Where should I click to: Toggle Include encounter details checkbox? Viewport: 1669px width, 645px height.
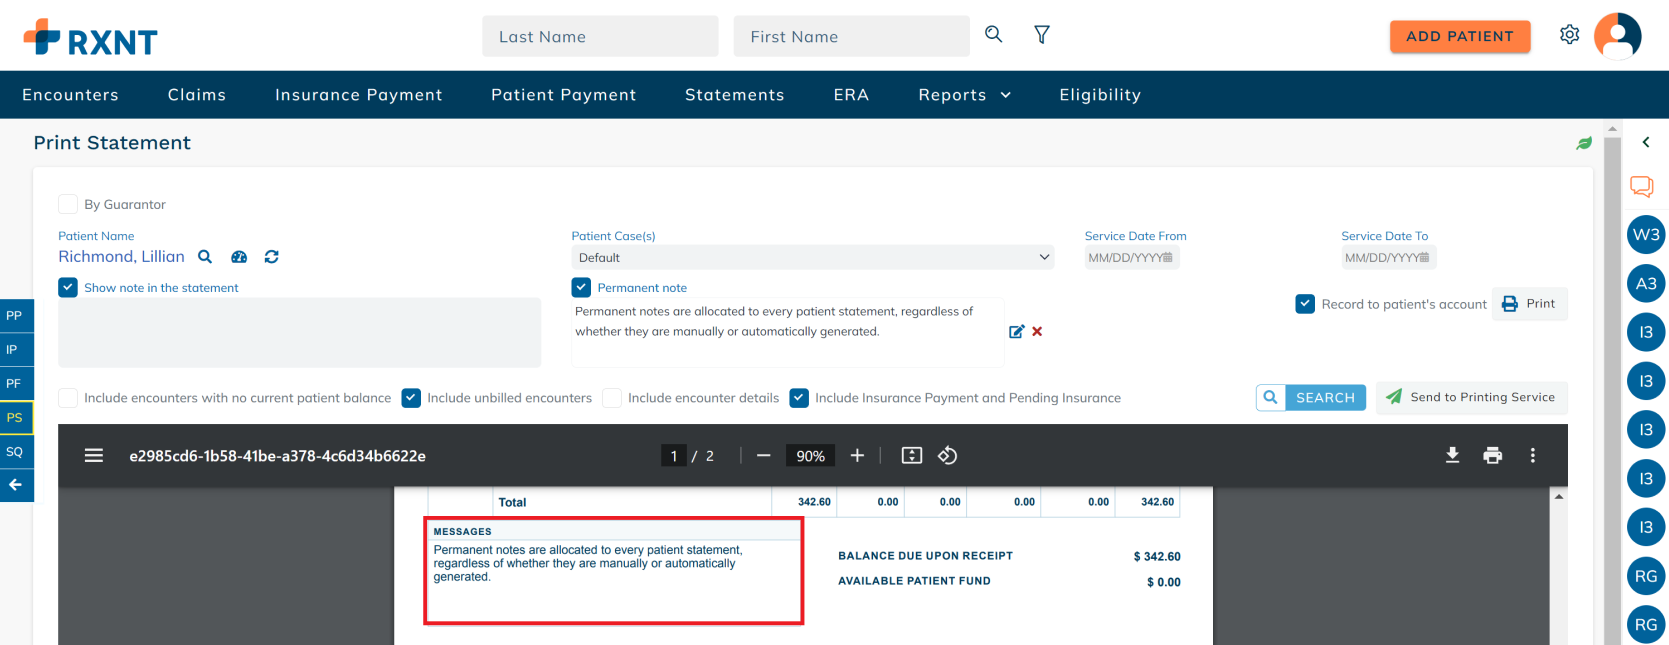point(612,398)
